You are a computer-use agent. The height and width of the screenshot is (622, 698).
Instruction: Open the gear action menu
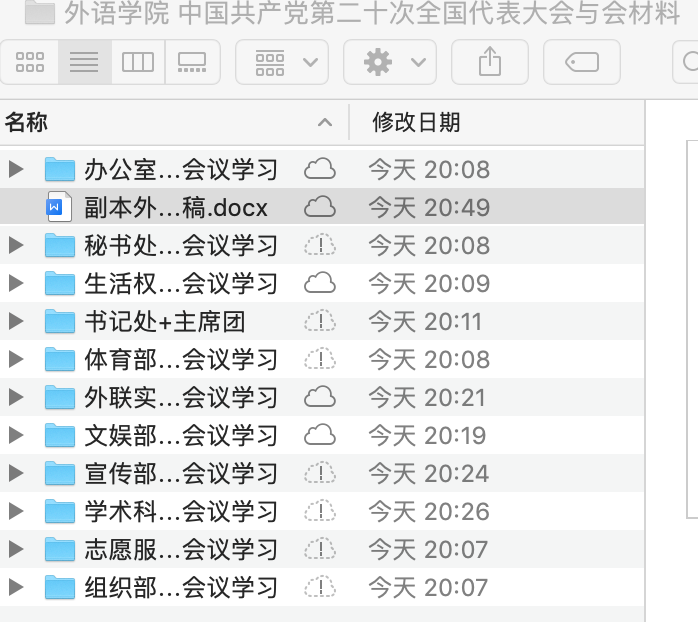(x=389, y=62)
